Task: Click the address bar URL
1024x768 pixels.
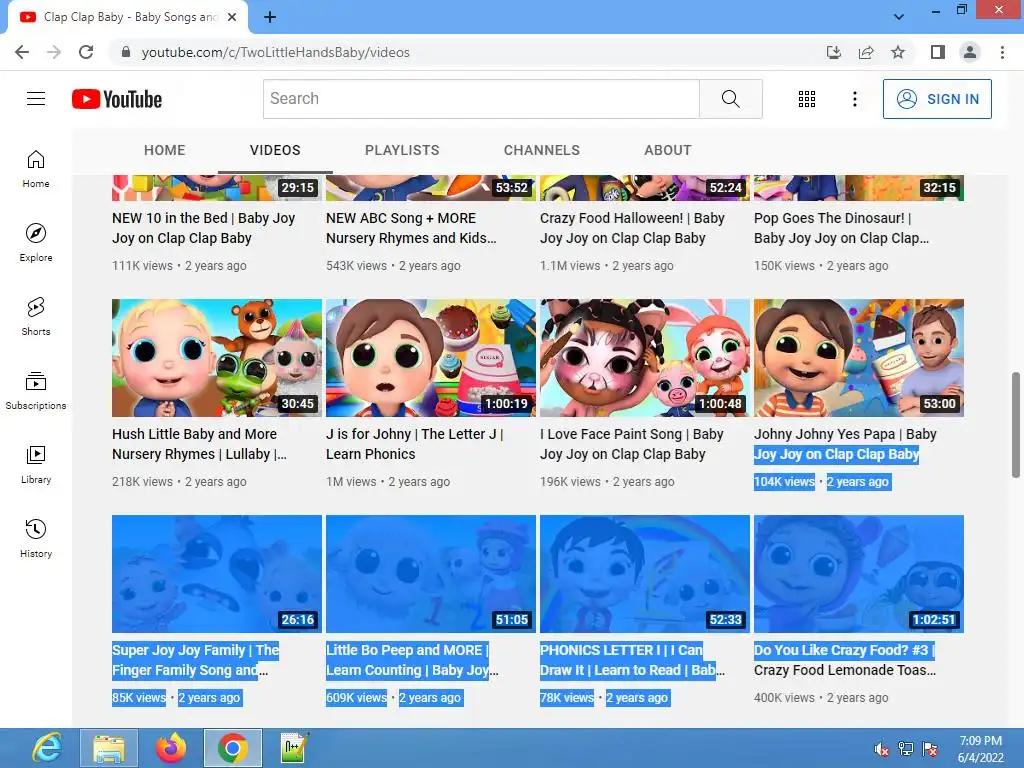Action: point(276,52)
